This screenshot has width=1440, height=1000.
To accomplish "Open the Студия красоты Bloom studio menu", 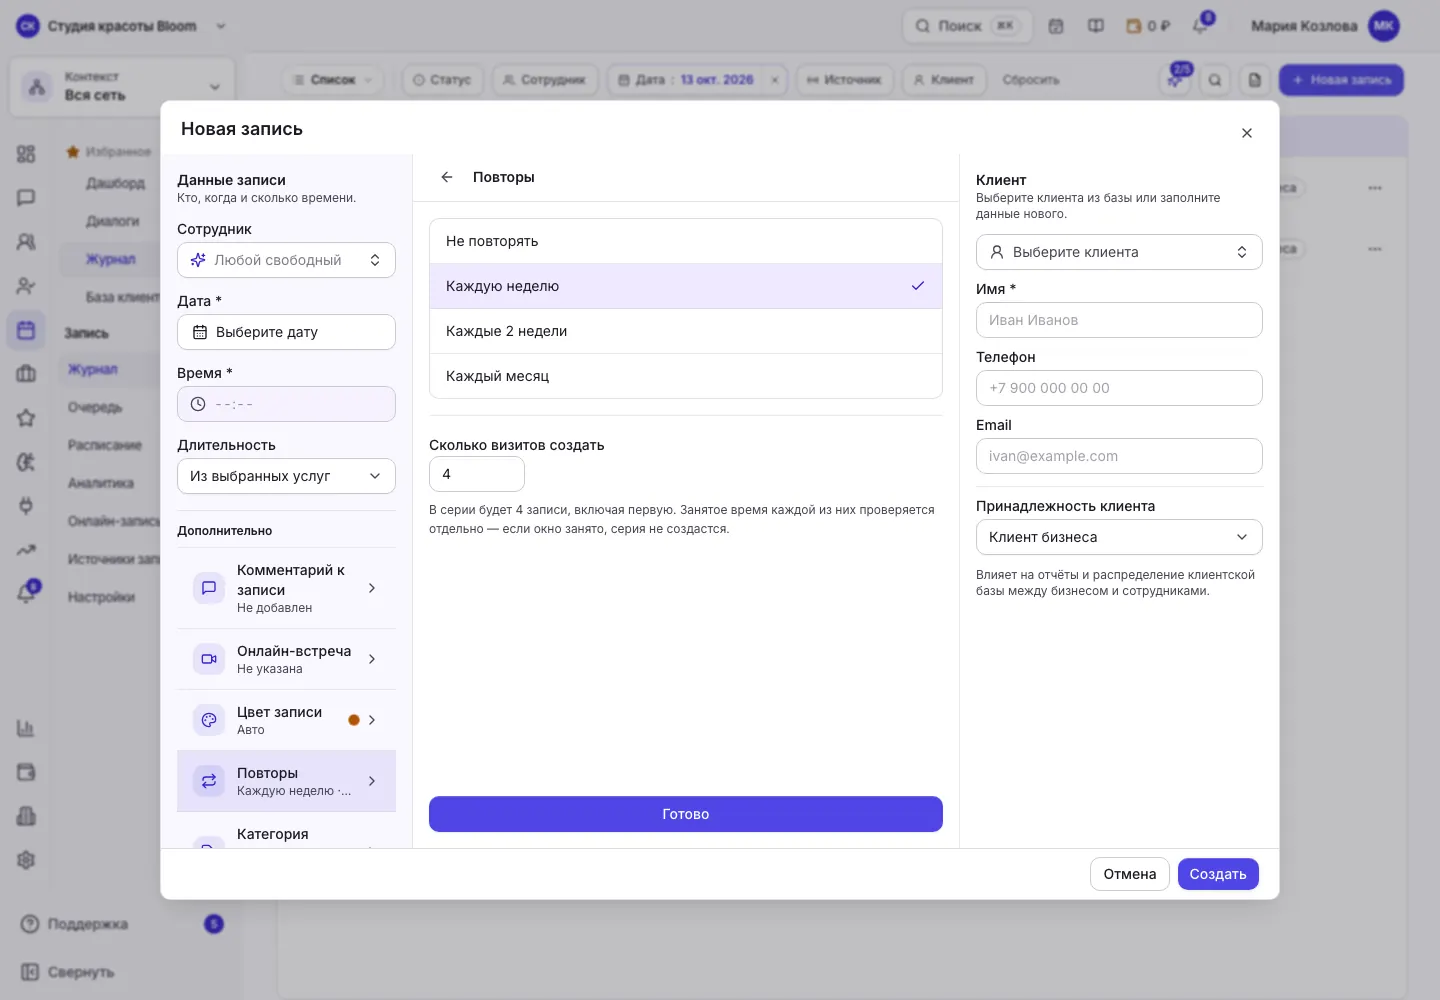I will tap(122, 26).
